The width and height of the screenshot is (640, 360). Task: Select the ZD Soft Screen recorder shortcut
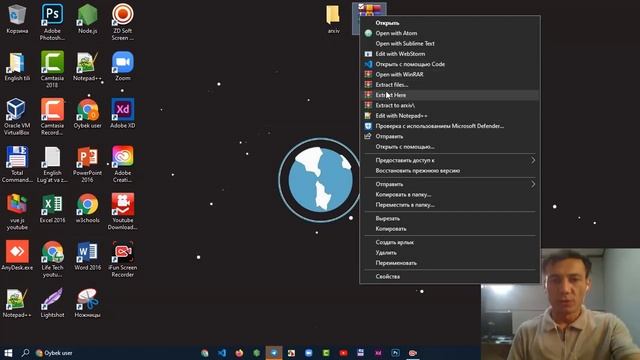click(x=122, y=22)
